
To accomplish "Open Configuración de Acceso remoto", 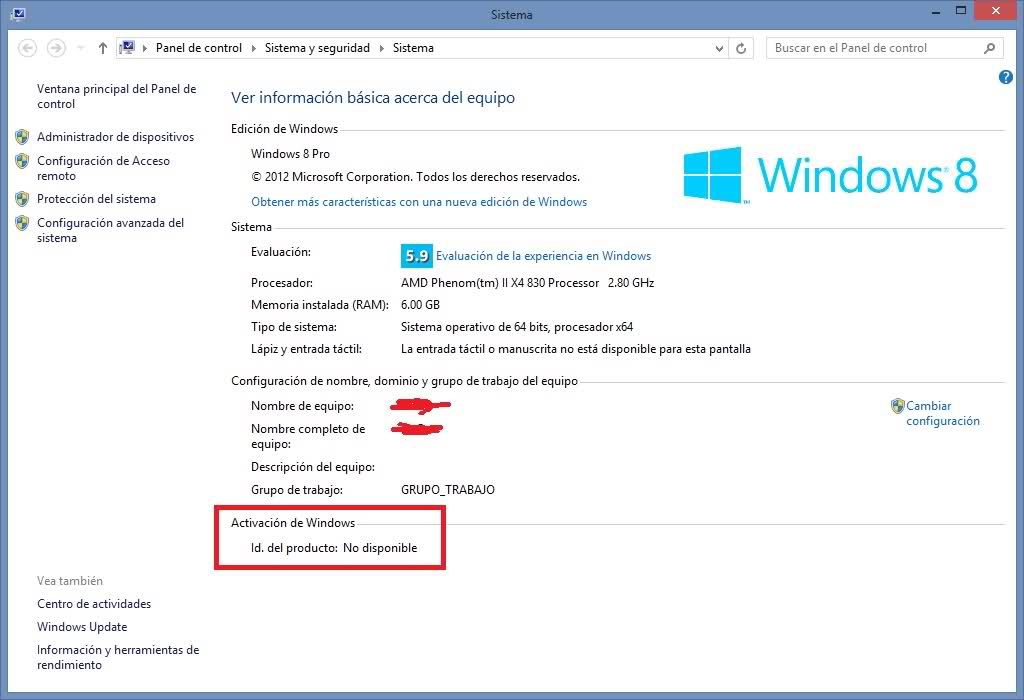I will click(x=103, y=168).
